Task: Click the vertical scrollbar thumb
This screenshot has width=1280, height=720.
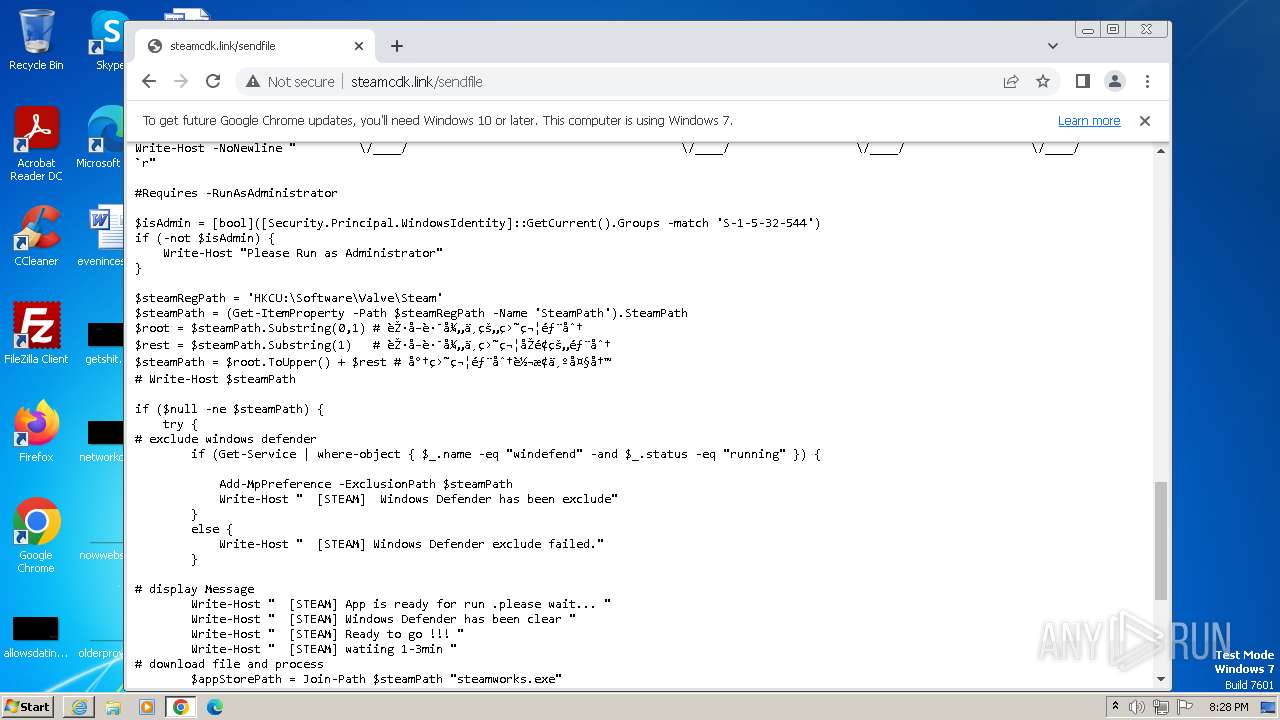Action: pos(1161,540)
